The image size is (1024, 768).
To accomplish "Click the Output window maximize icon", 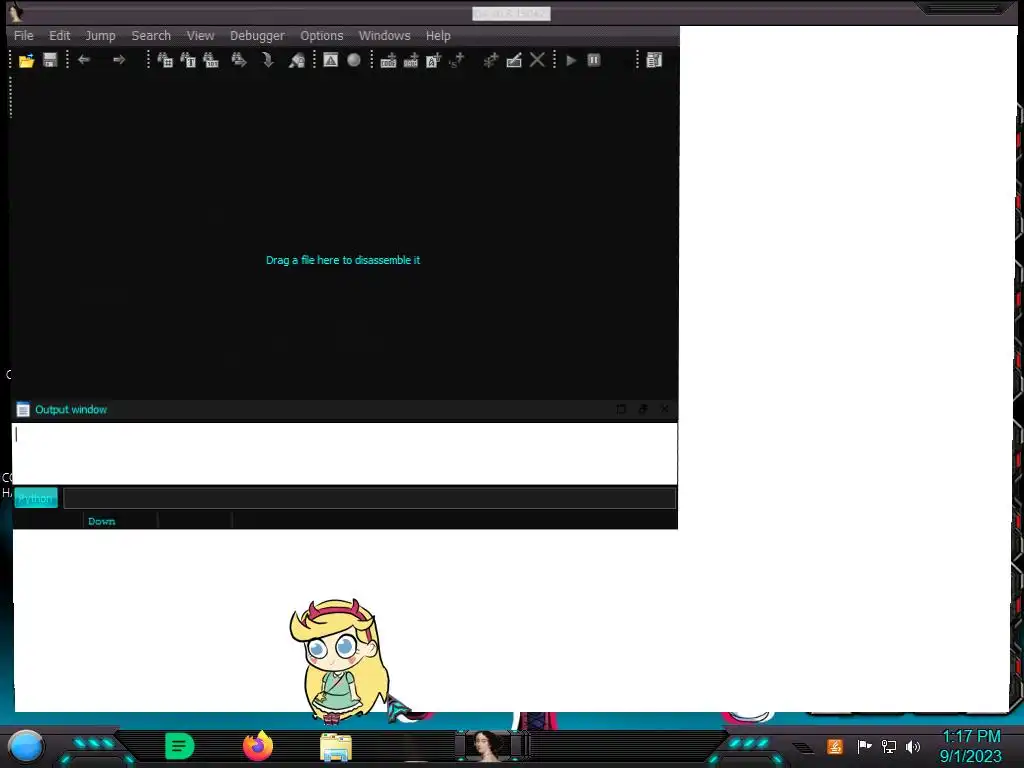I will (621, 409).
